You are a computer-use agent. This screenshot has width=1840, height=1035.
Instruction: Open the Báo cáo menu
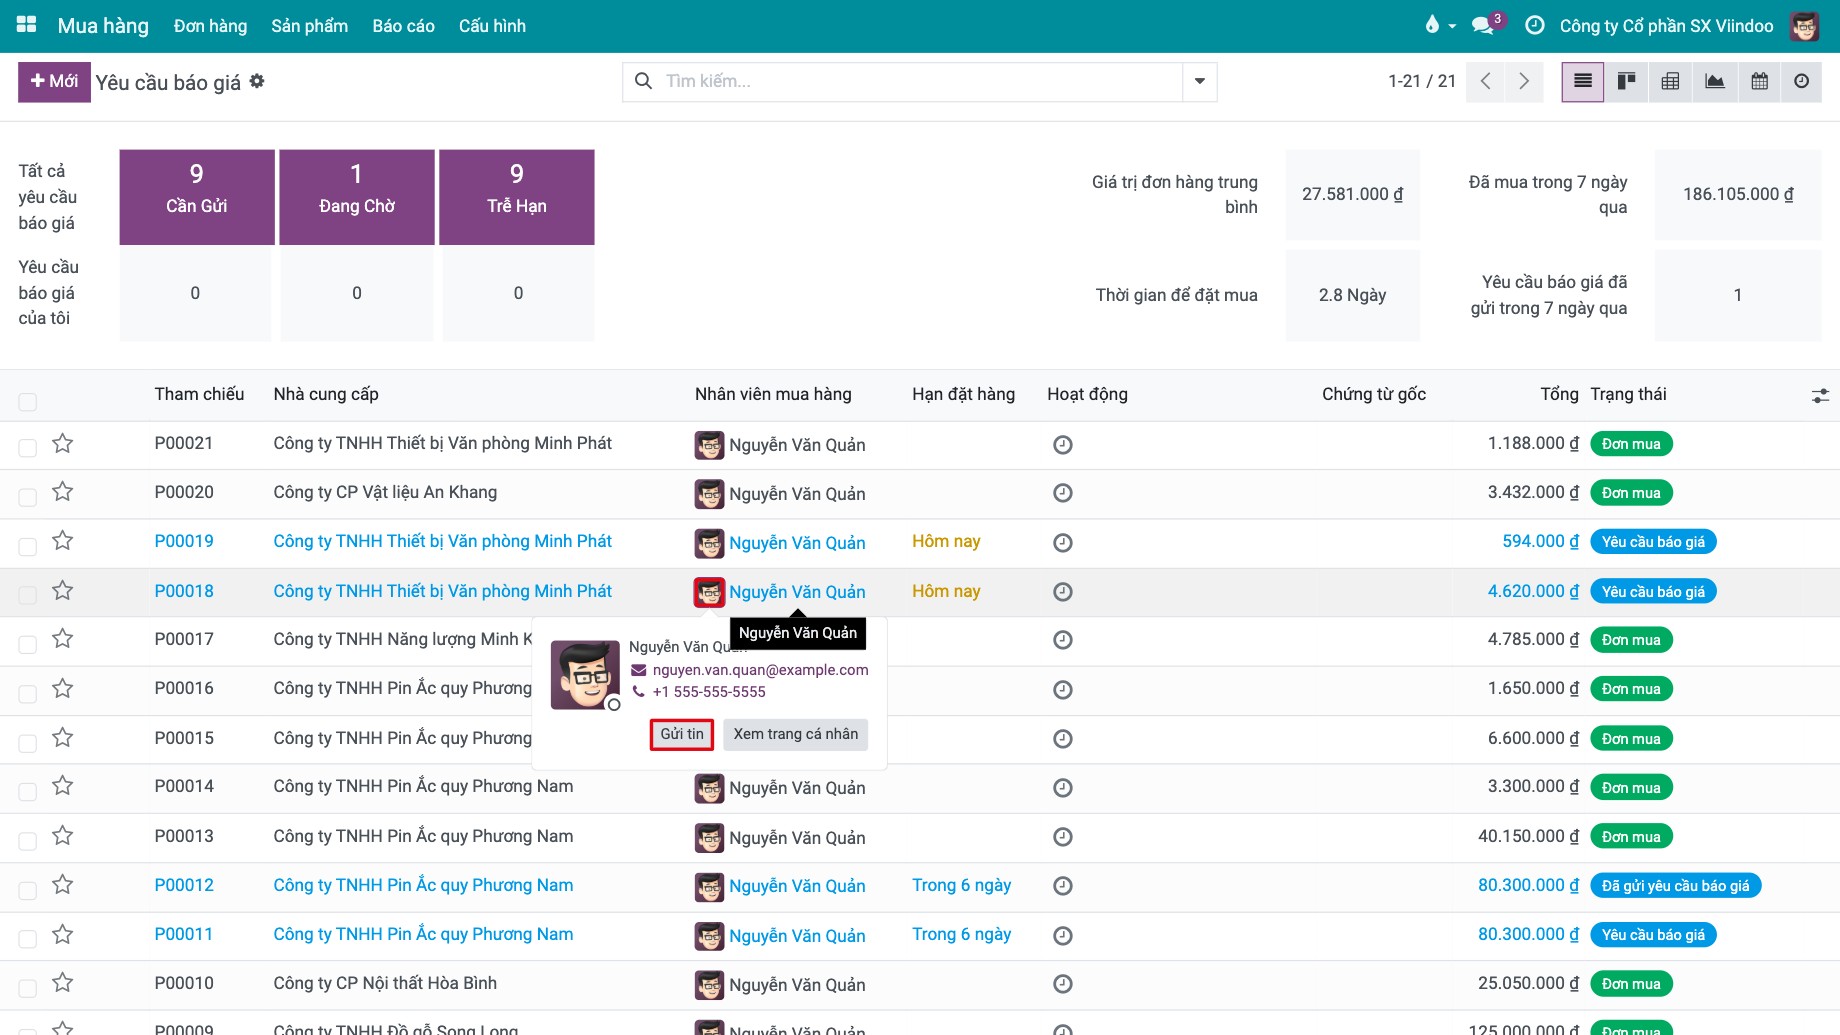pos(403,26)
